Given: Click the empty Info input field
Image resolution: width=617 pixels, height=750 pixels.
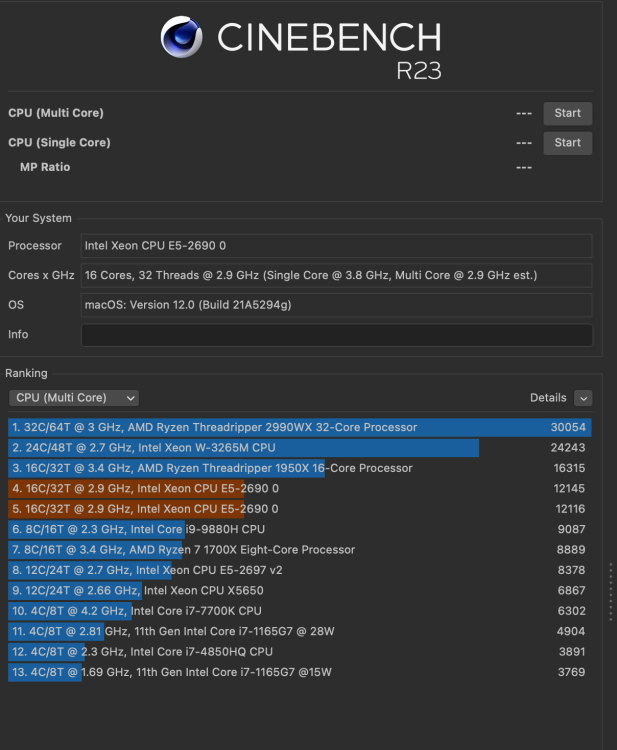Looking at the screenshot, I should click(x=337, y=335).
